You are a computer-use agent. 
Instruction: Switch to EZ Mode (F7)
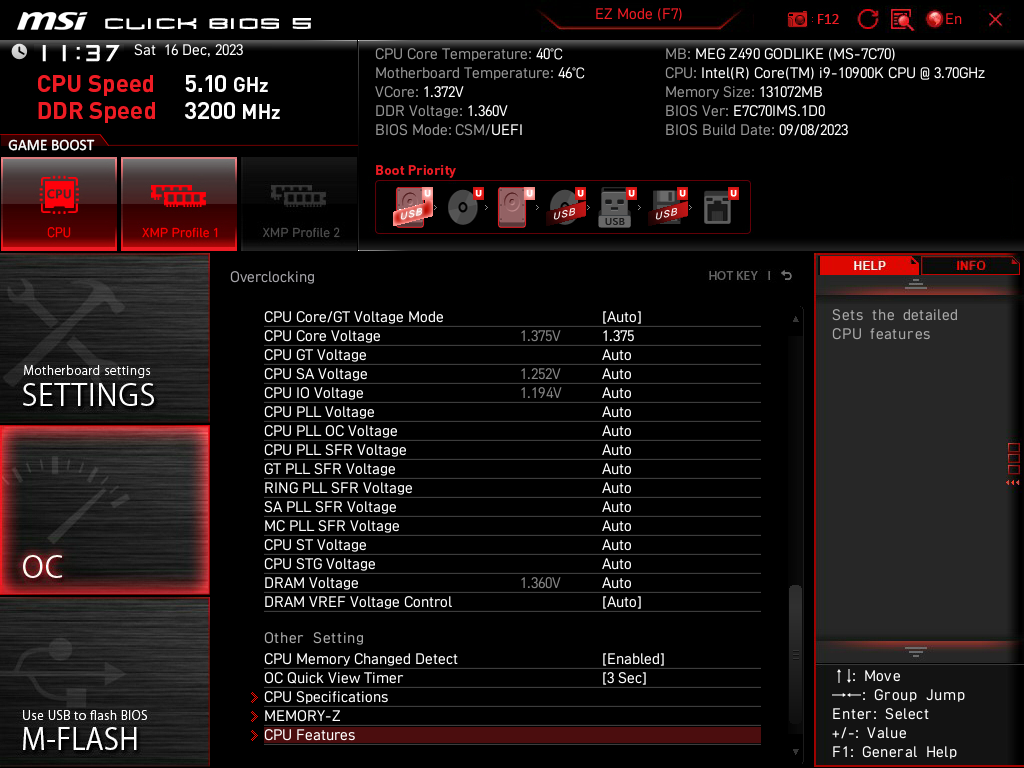[638, 14]
